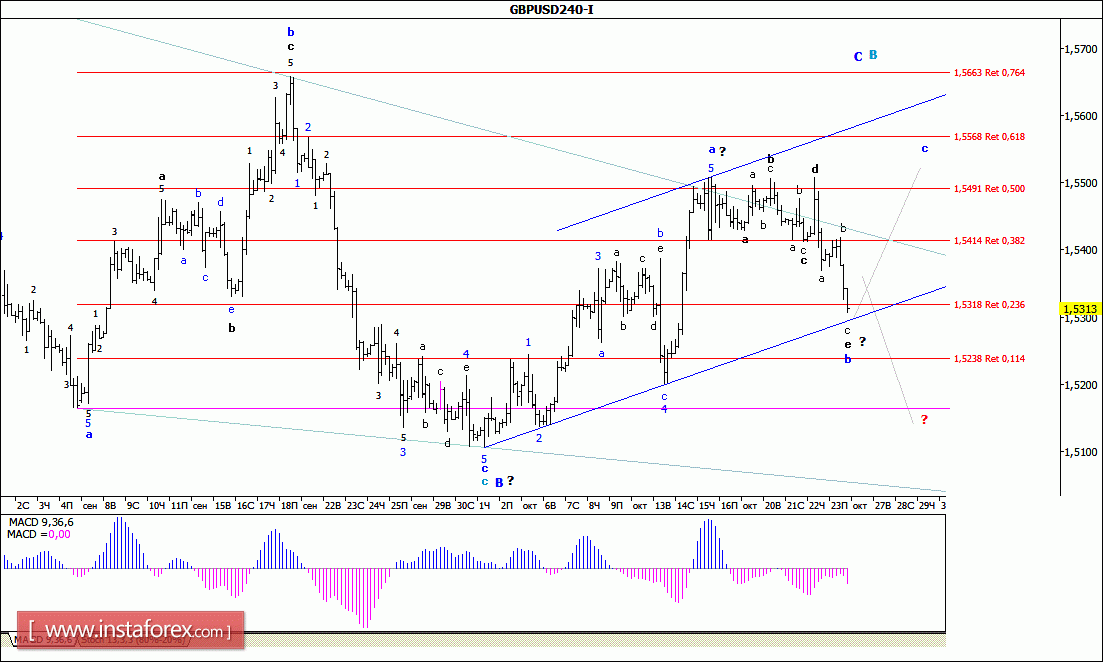
Task: Select the 1,5491 Ret 0,500 level label
Action: point(989,189)
